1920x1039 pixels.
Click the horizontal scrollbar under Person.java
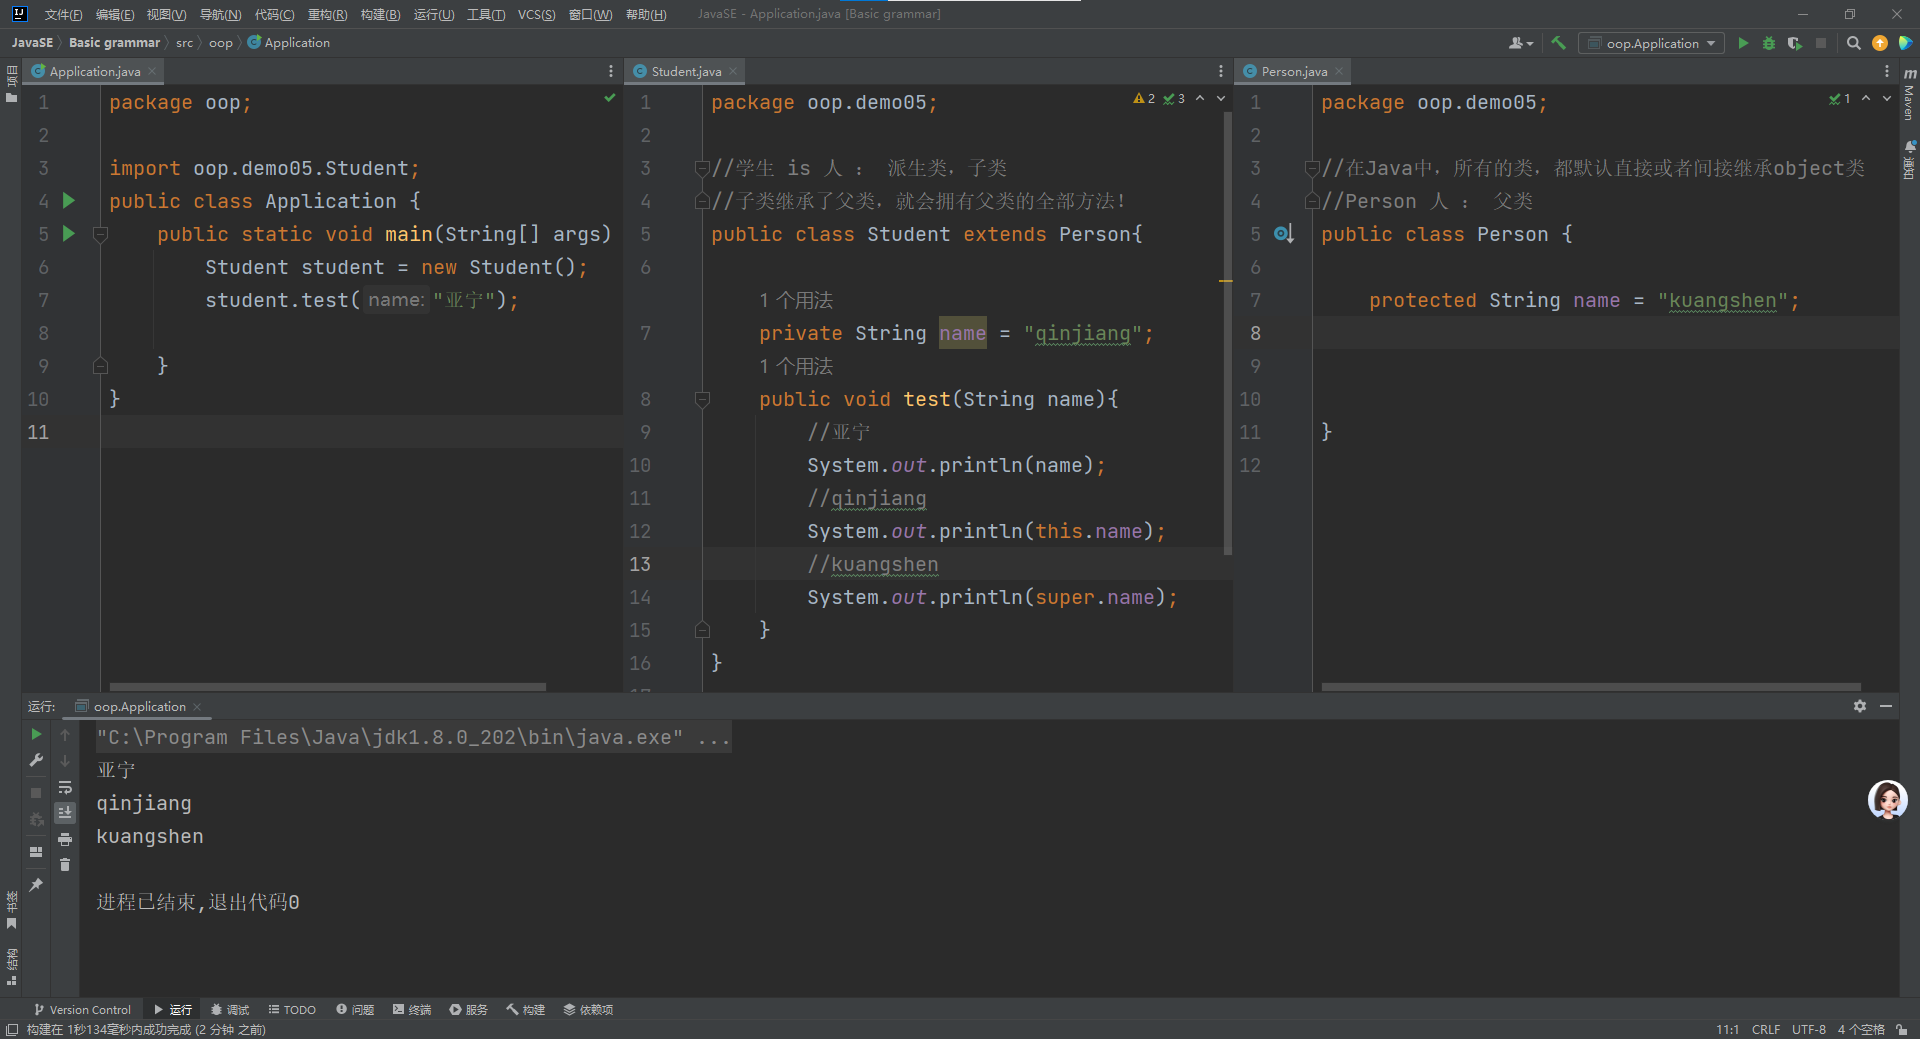[x=1590, y=687]
